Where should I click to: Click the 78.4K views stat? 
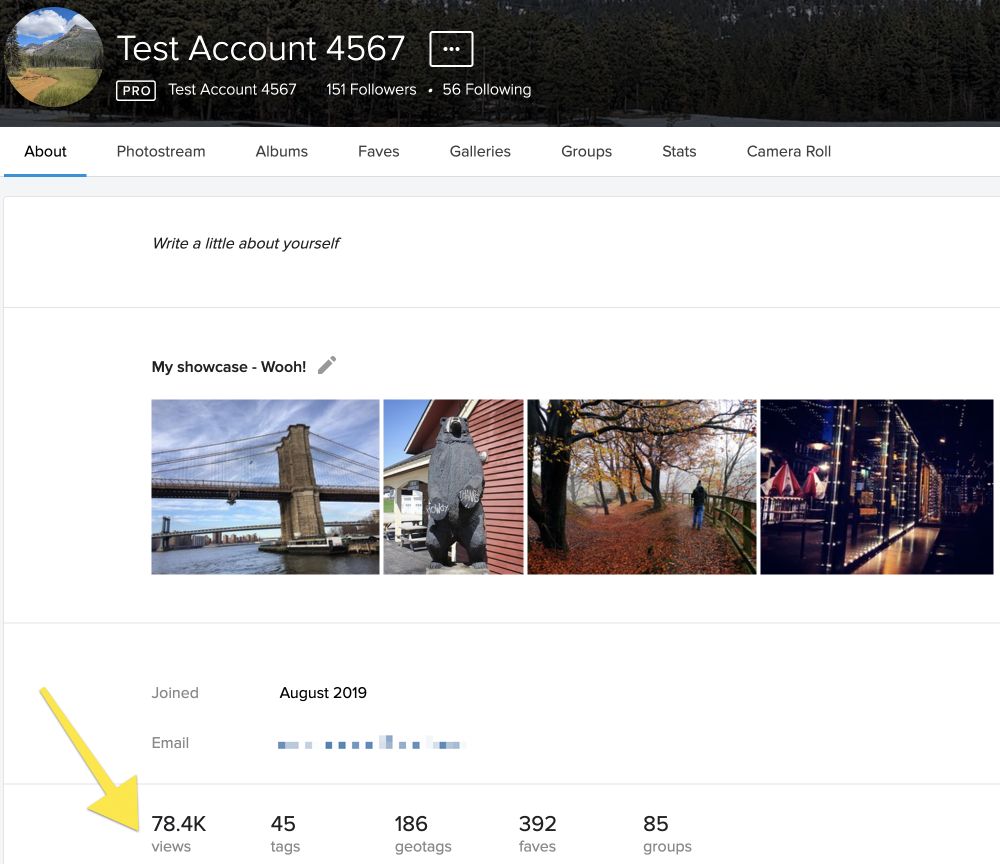coord(178,833)
